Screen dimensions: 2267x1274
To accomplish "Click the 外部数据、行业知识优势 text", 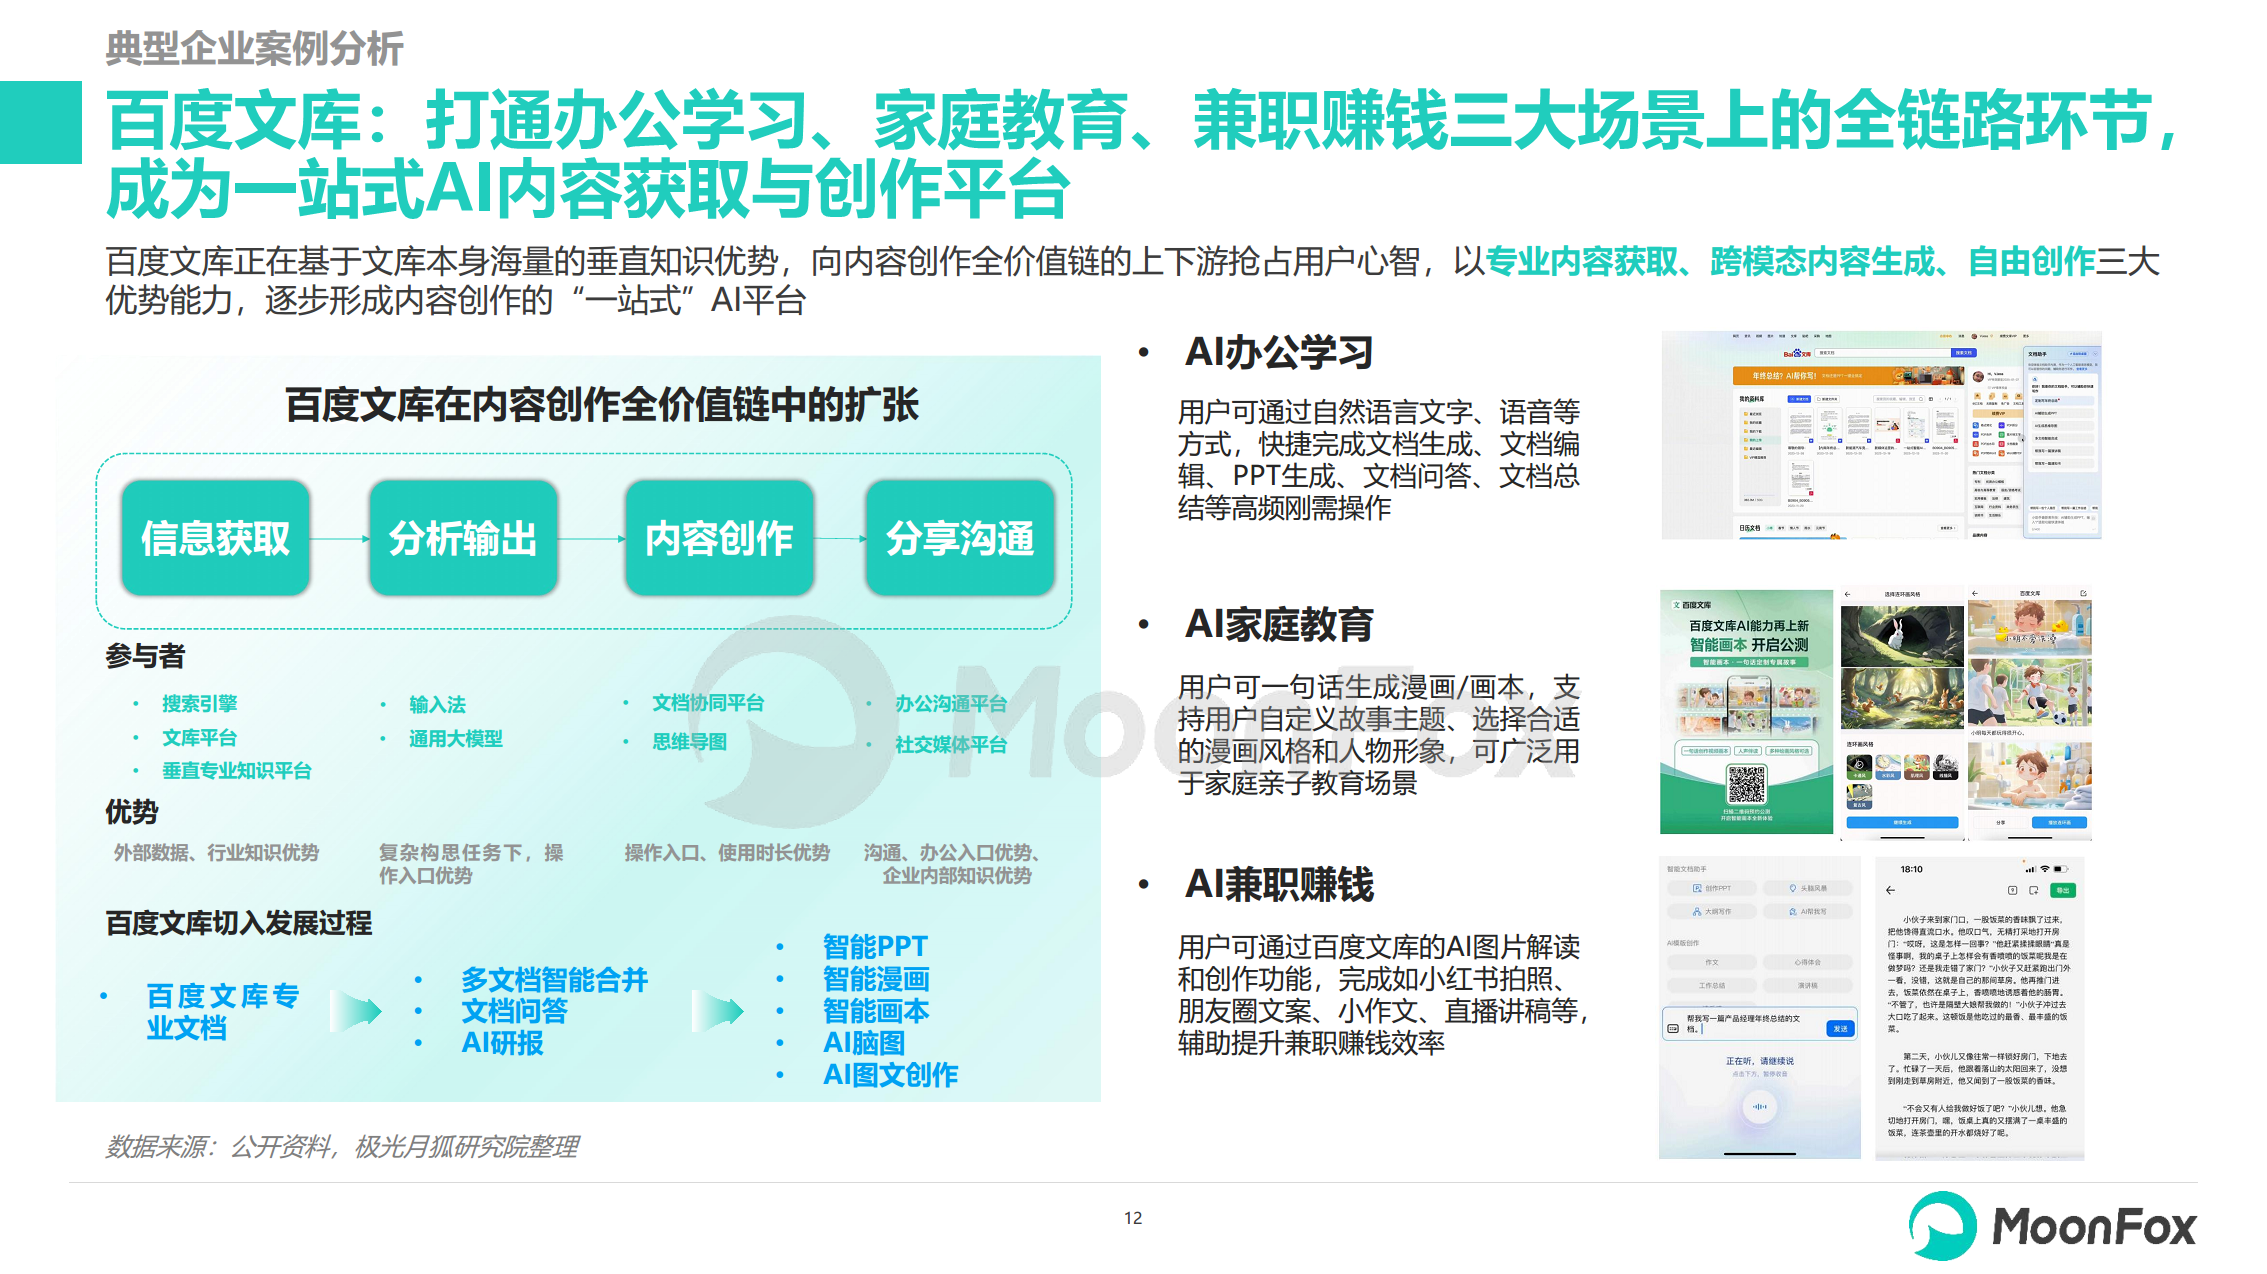I will (216, 852).
